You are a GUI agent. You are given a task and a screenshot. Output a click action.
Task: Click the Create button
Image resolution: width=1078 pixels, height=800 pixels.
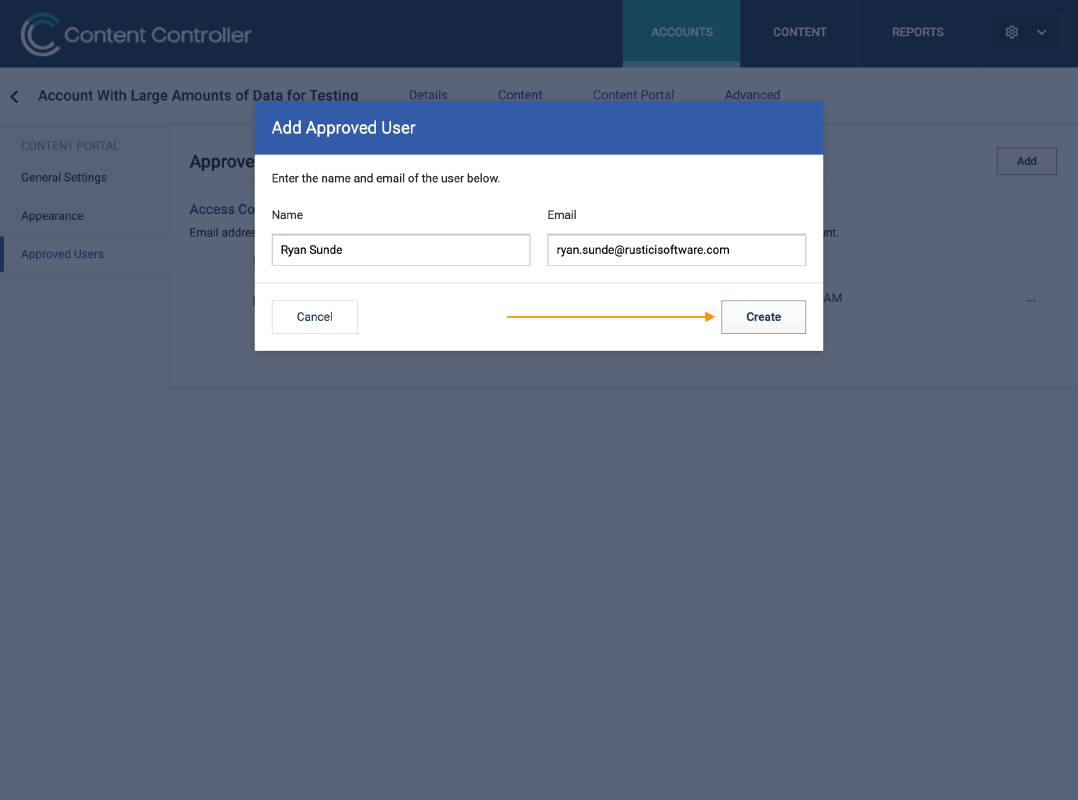click(763, 317)
